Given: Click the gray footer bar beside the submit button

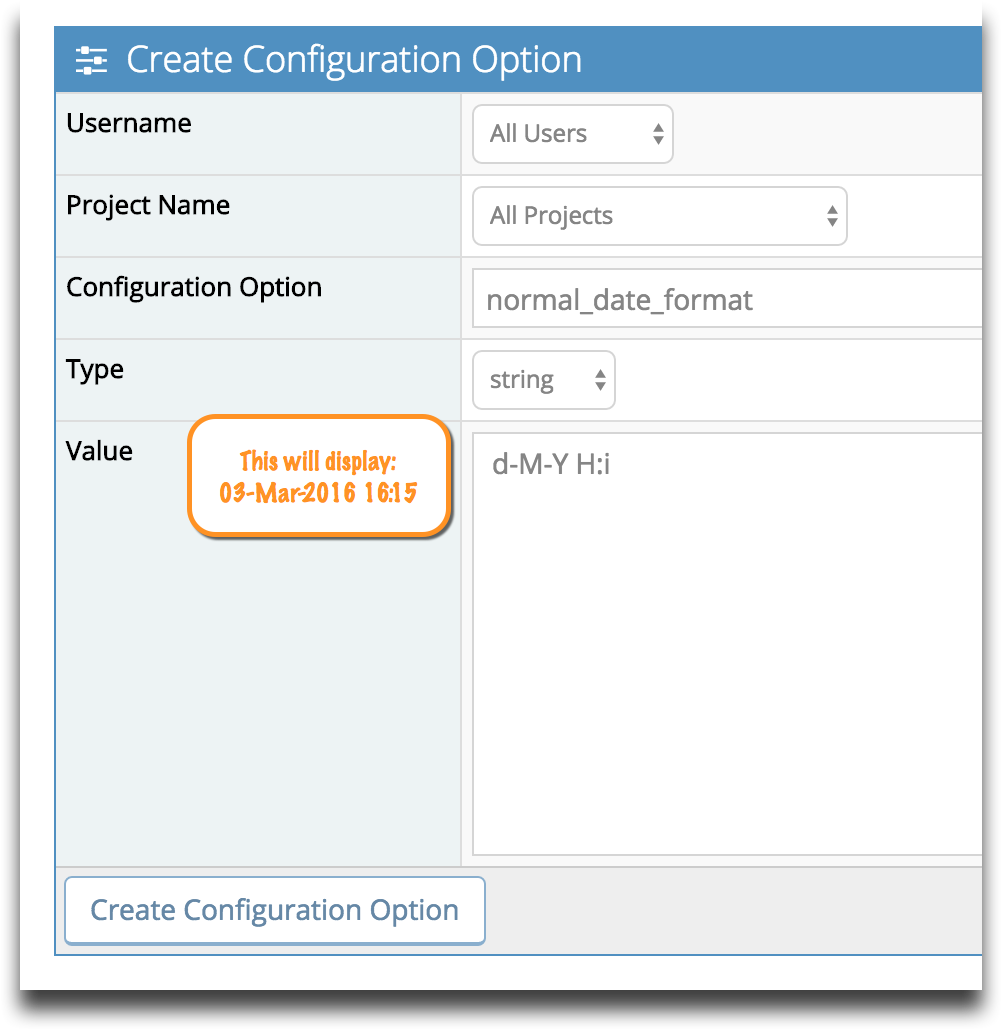Looking at the screenshot, I should coord(733,910).
